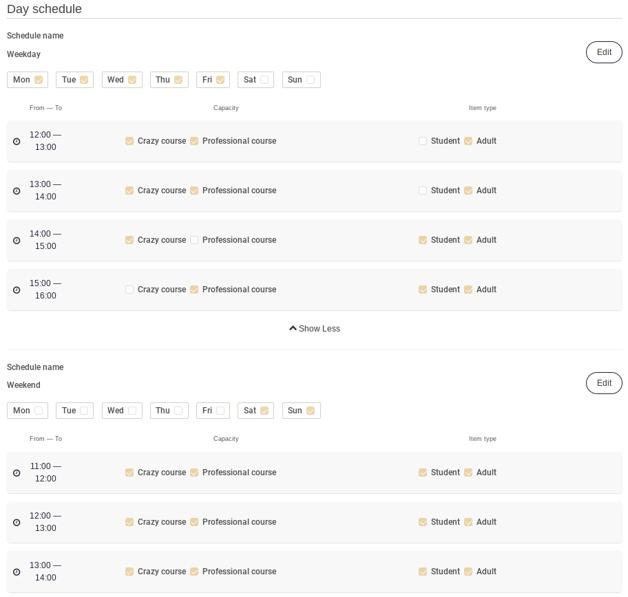The width and height of the screenshot is (628, 597).
Task: Click clock icon for weekend 13:00 — 14:00 row
Action: tap(16, 572)
